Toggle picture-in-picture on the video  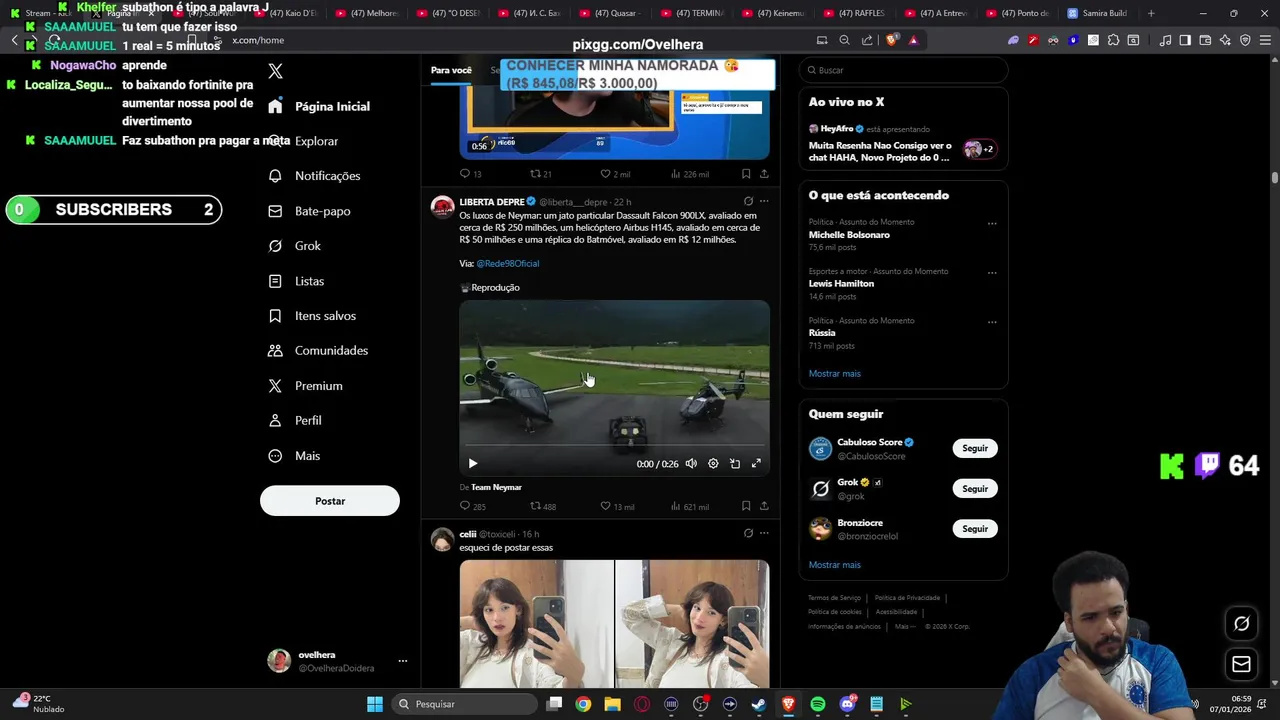point(735,464)
